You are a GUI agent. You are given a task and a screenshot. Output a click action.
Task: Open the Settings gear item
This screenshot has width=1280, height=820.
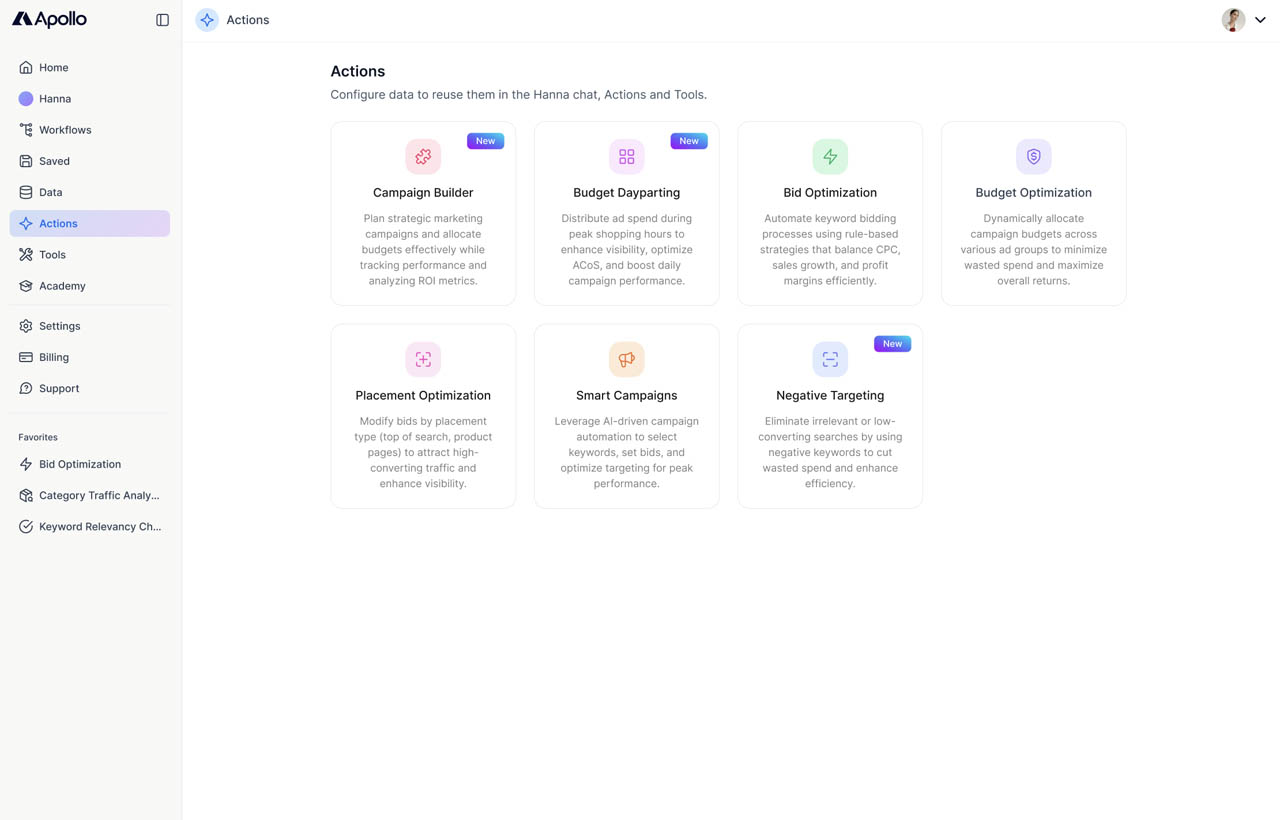tap(59, 326)
